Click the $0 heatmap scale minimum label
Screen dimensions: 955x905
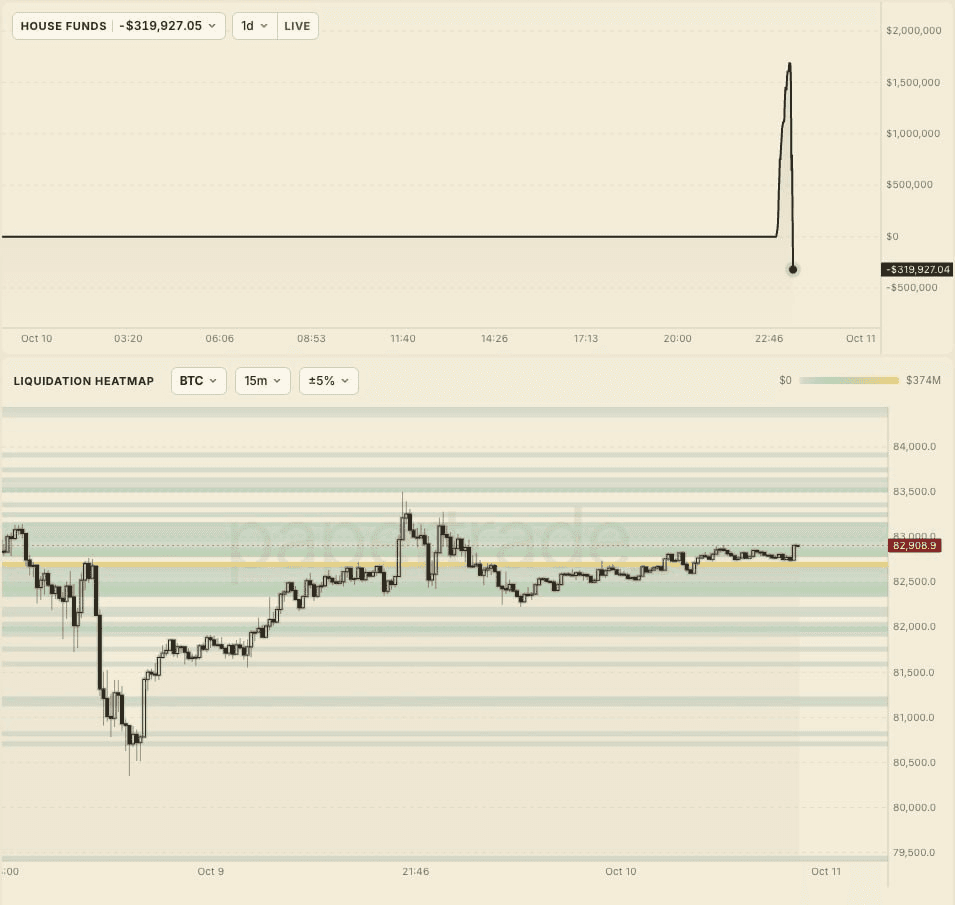coord(785,381)
